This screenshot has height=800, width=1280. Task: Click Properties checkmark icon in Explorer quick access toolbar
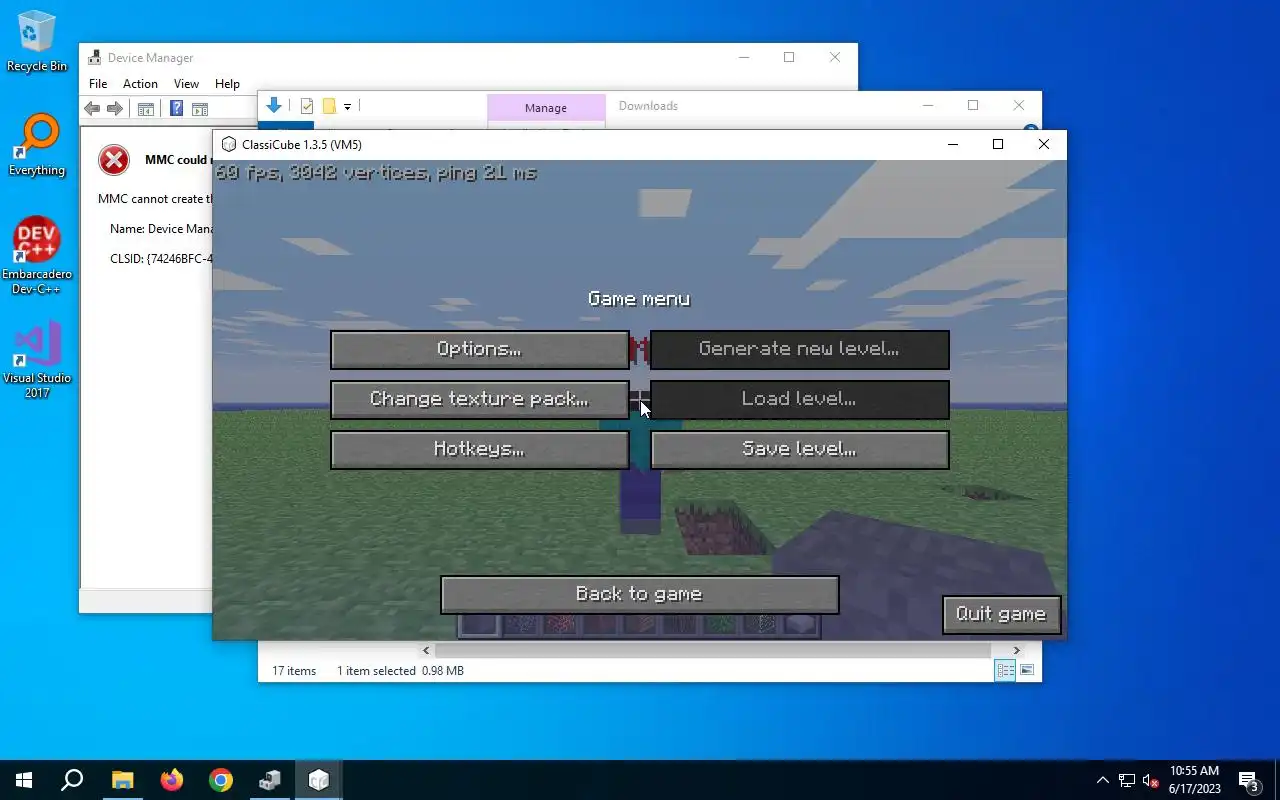click(307, 106)
